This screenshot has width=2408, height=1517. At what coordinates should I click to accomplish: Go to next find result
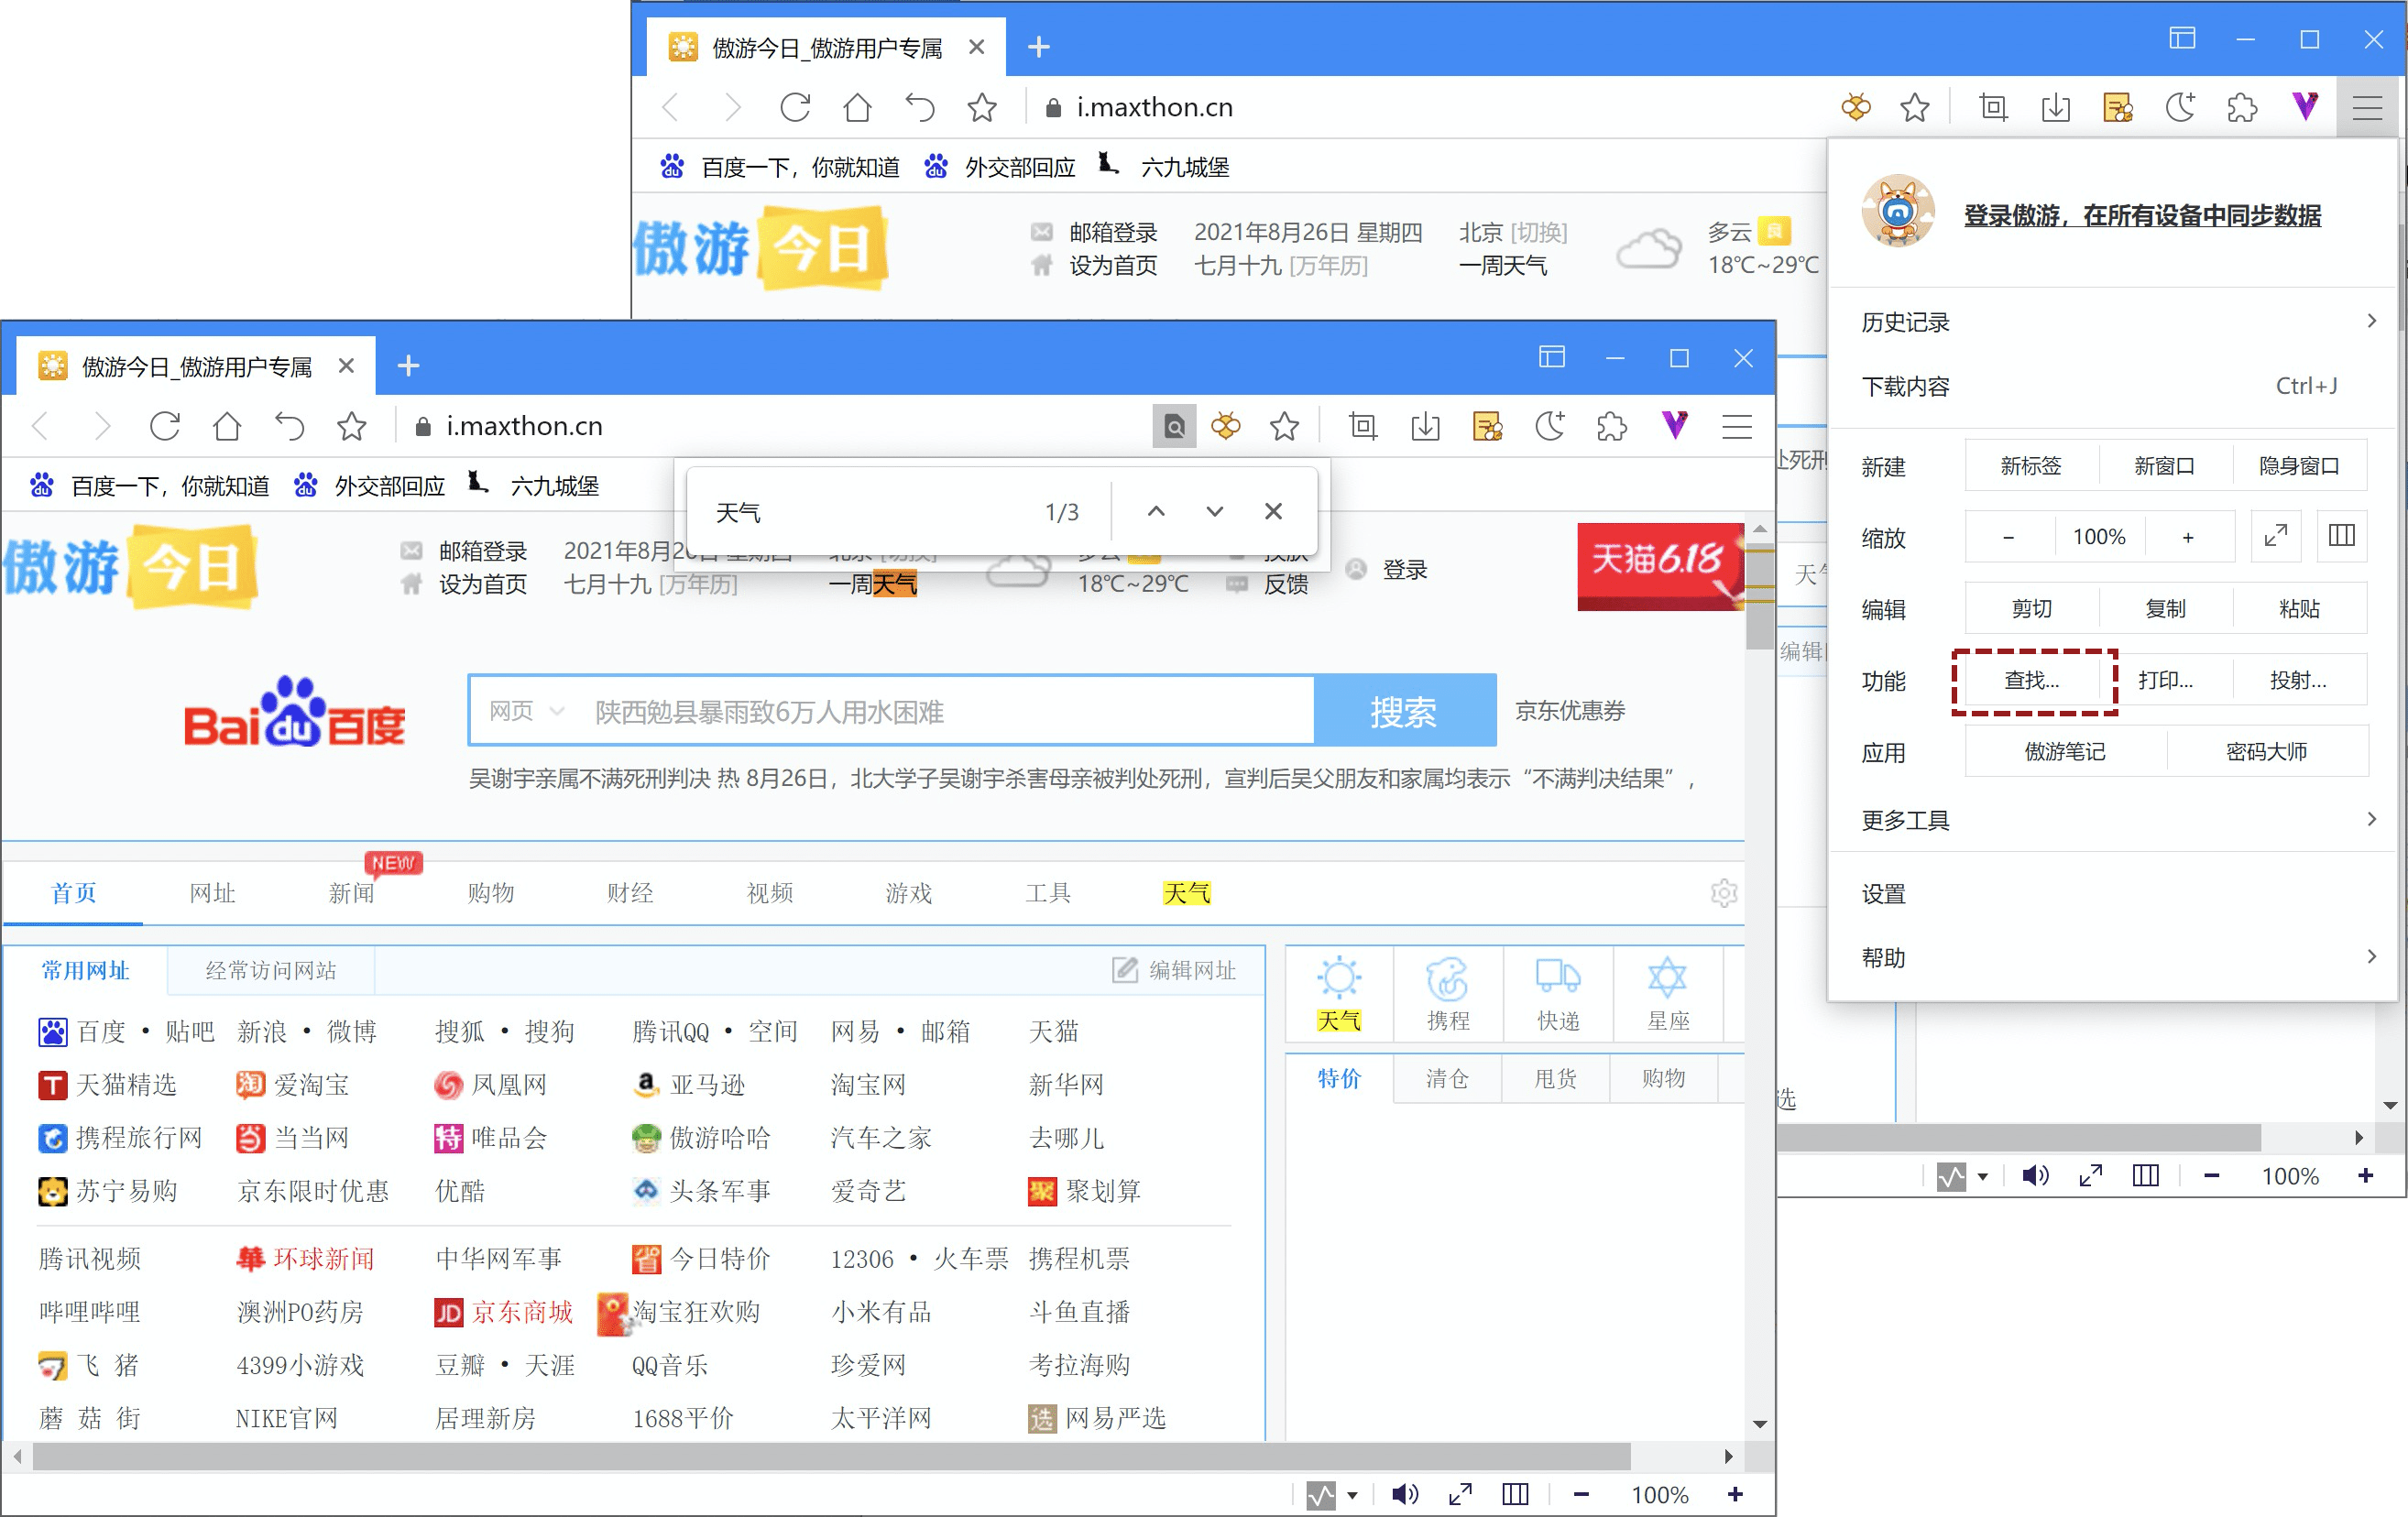[1214, 511]
